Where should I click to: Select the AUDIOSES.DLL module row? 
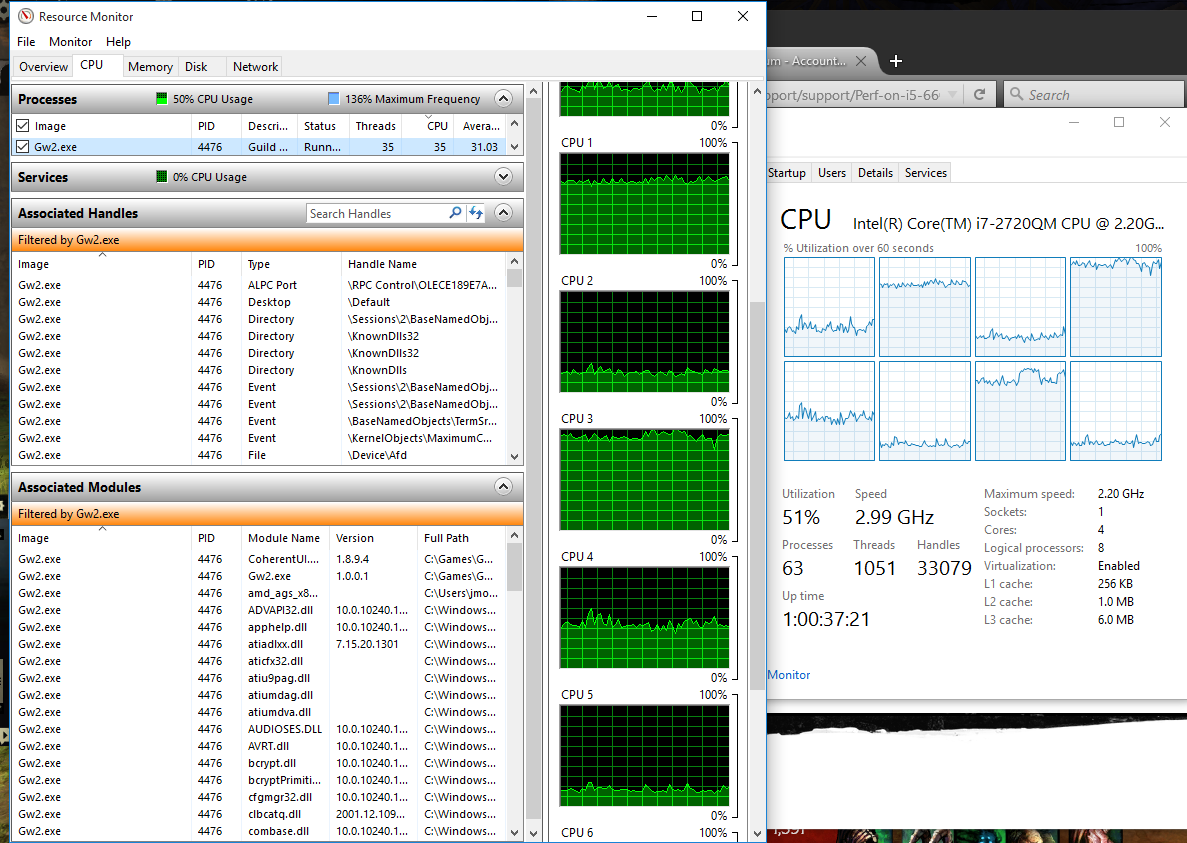click(x=260, y=729)
